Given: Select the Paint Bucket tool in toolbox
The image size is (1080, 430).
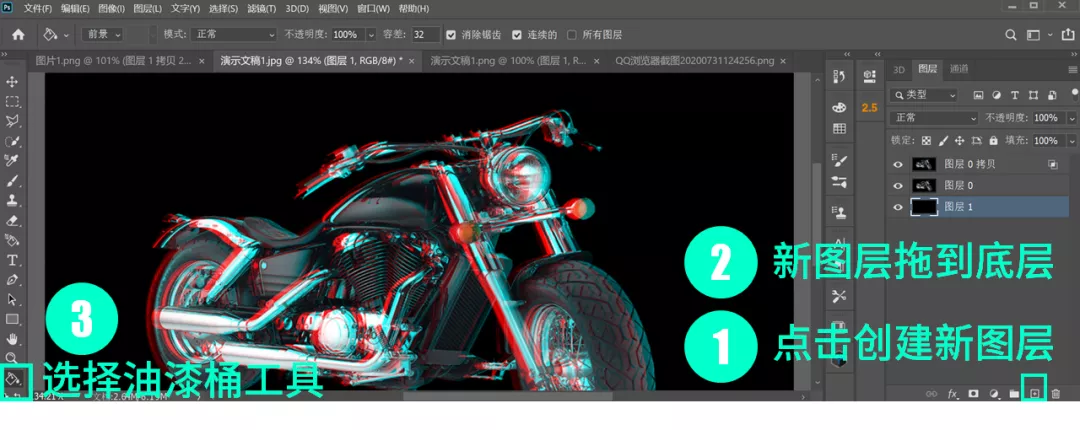Looking at the screenshot, I should pyautogui.click(x=14, y=378).
